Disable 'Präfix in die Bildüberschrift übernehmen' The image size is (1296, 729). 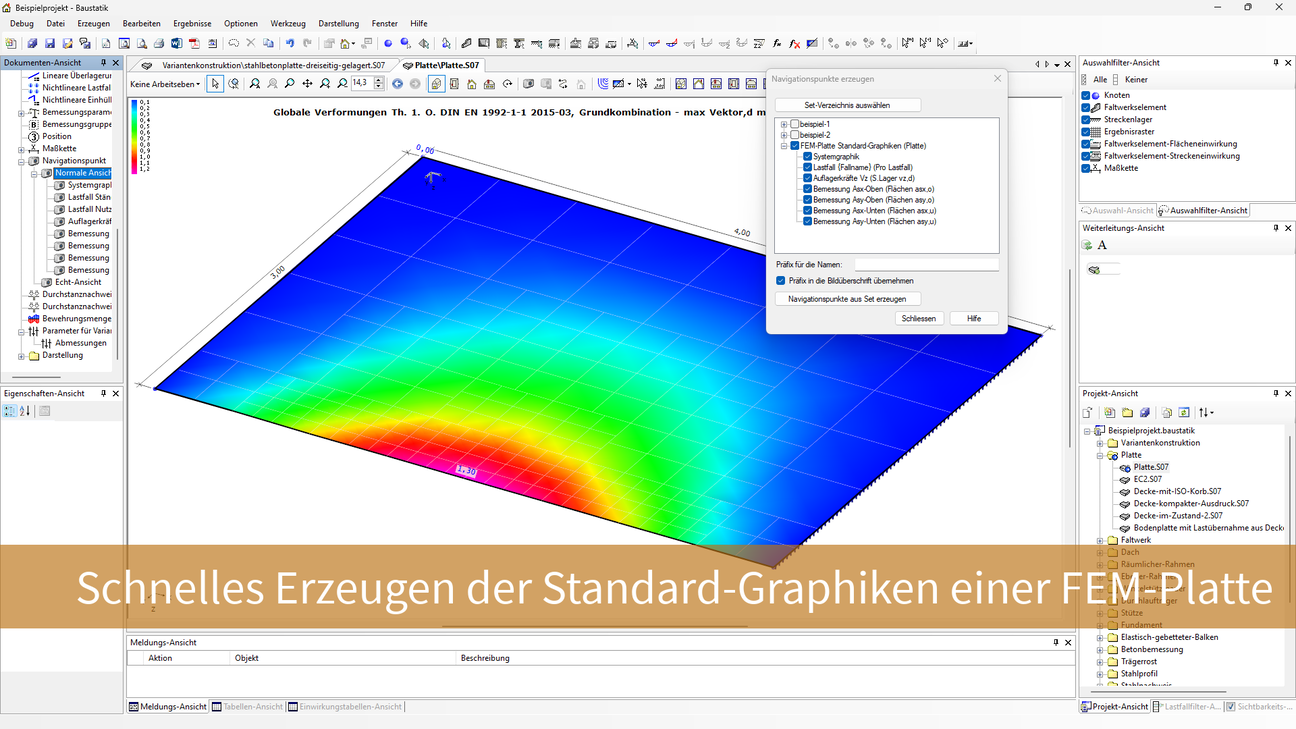(x=781, y=281)
